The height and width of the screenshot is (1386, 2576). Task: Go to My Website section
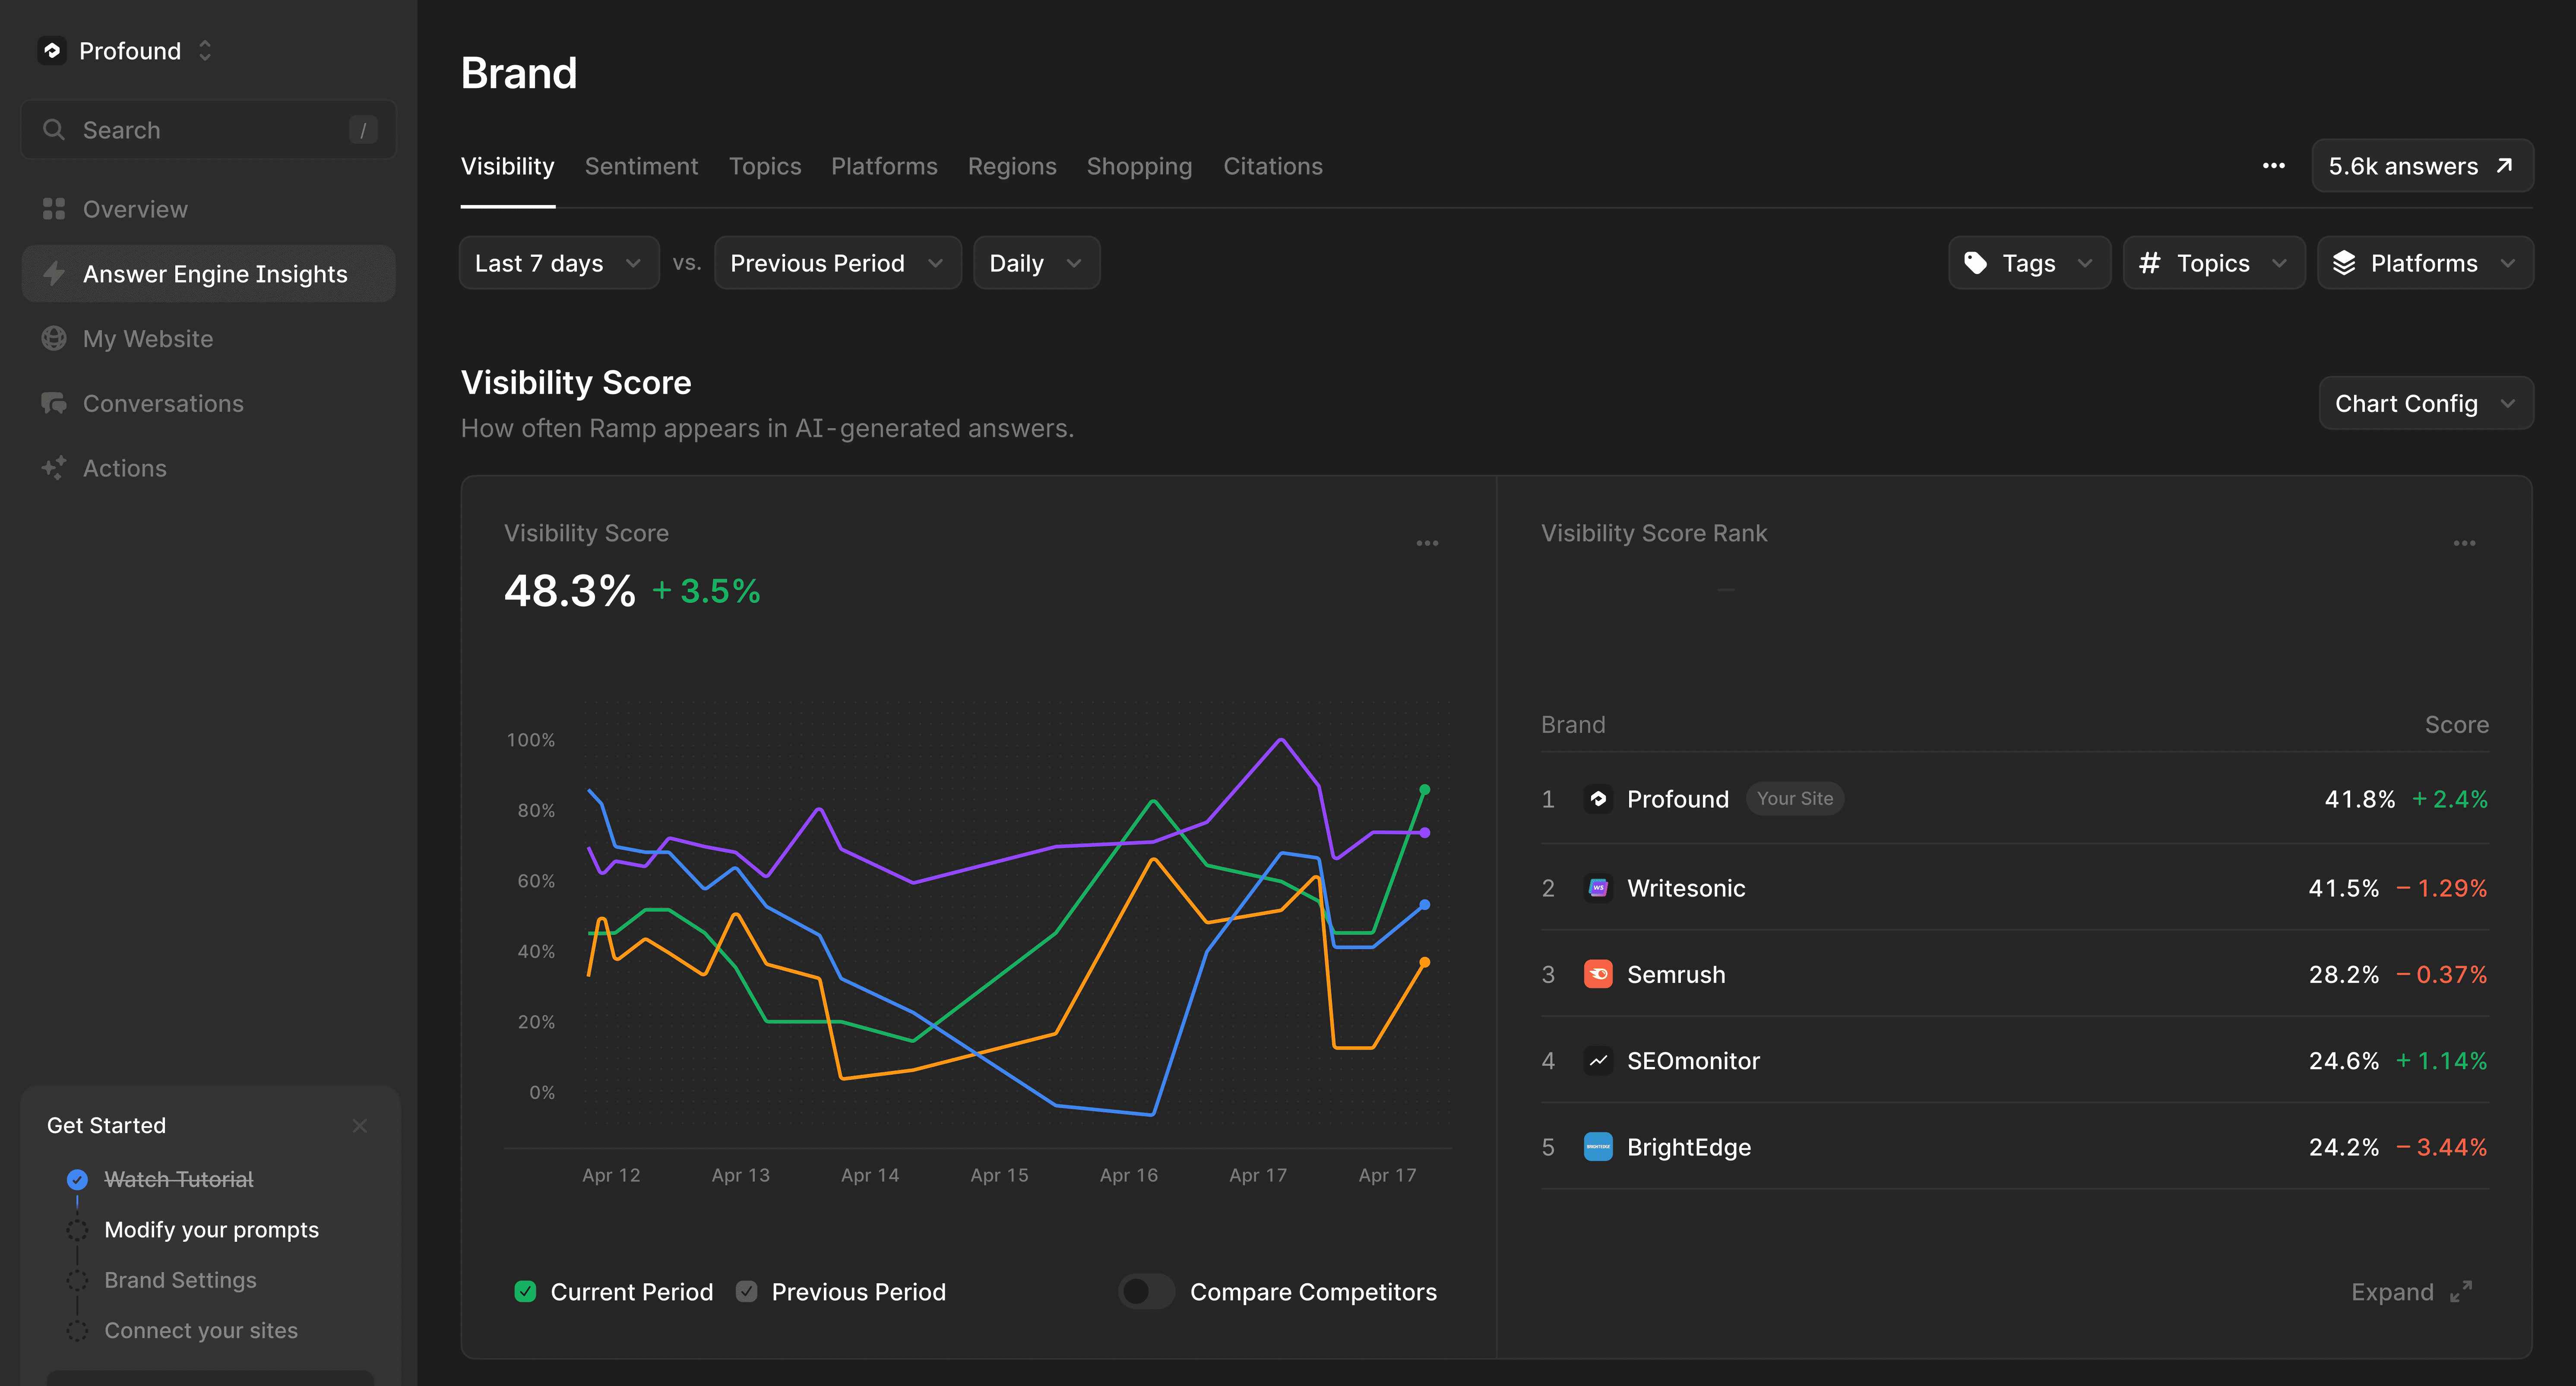tap(208, 339)
